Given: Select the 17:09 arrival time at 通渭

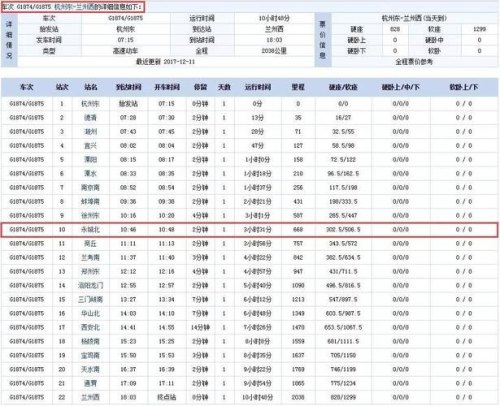Looking at the screenshot, I should coord(128,384).
